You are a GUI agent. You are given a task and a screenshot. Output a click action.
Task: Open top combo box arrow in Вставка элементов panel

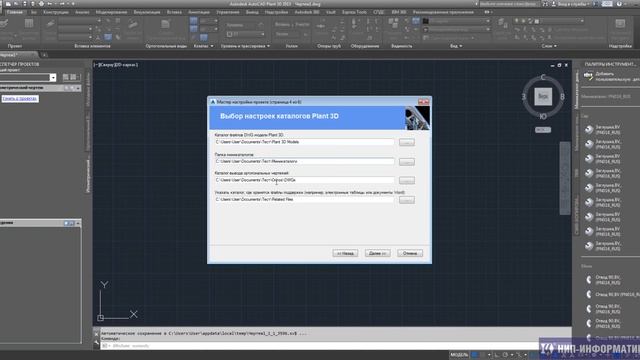pos(99,21)
